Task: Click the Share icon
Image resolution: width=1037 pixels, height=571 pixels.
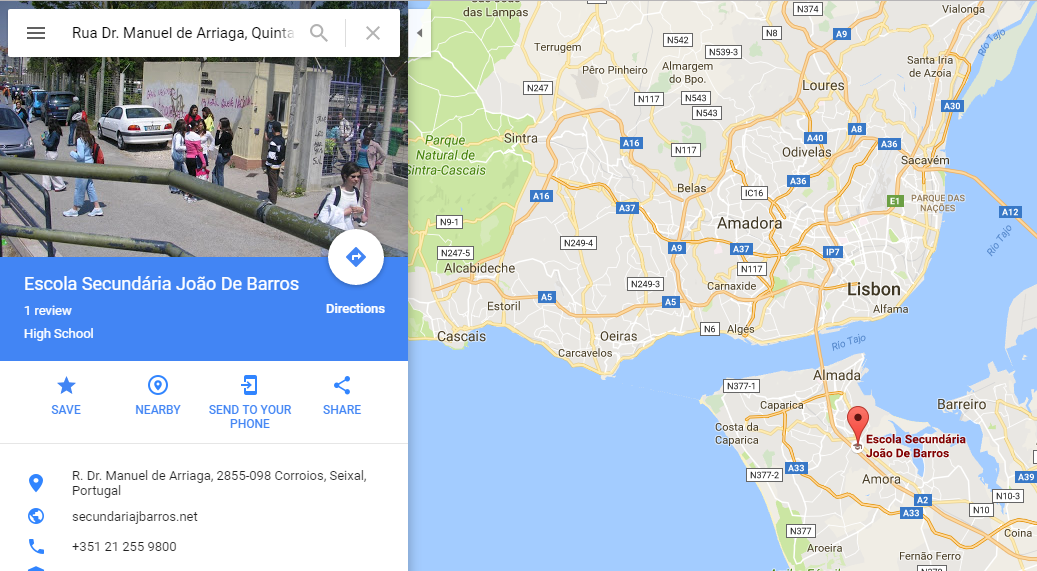Action: [342, 385]
